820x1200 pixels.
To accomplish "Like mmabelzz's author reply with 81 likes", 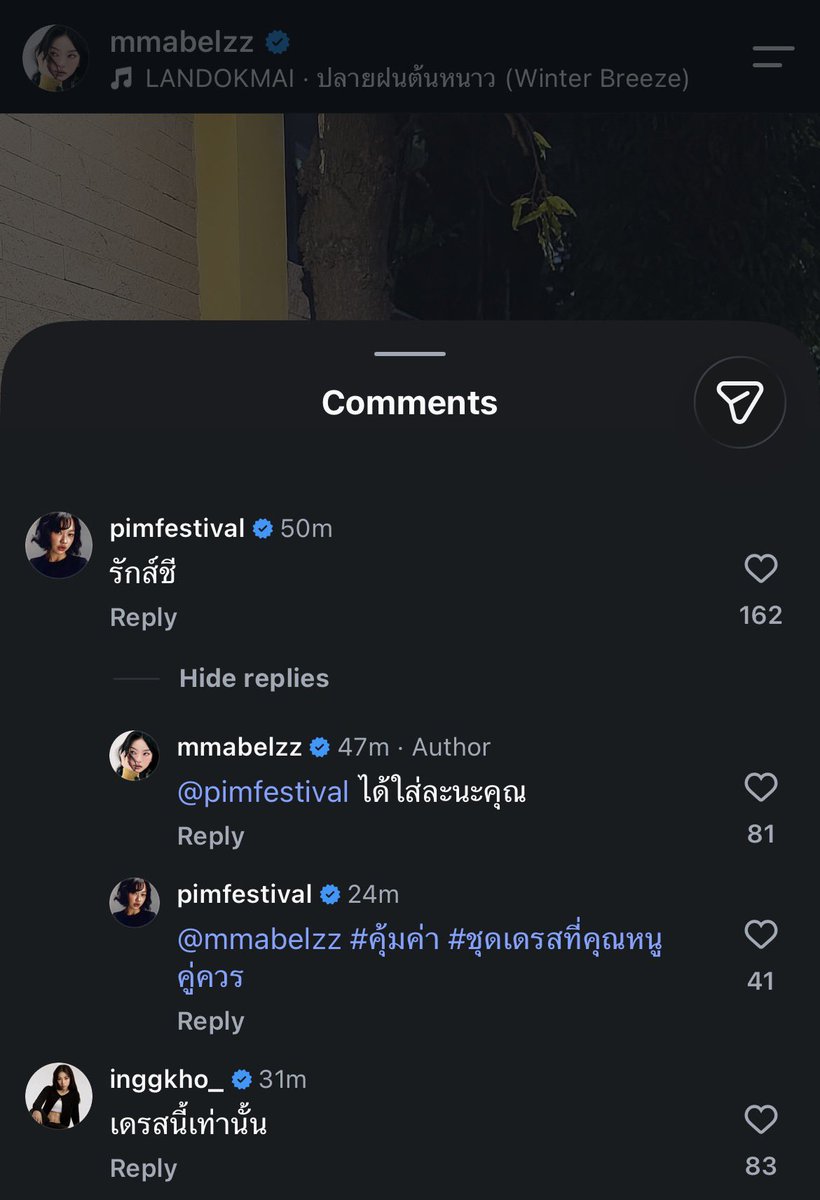I will [761, 788].
